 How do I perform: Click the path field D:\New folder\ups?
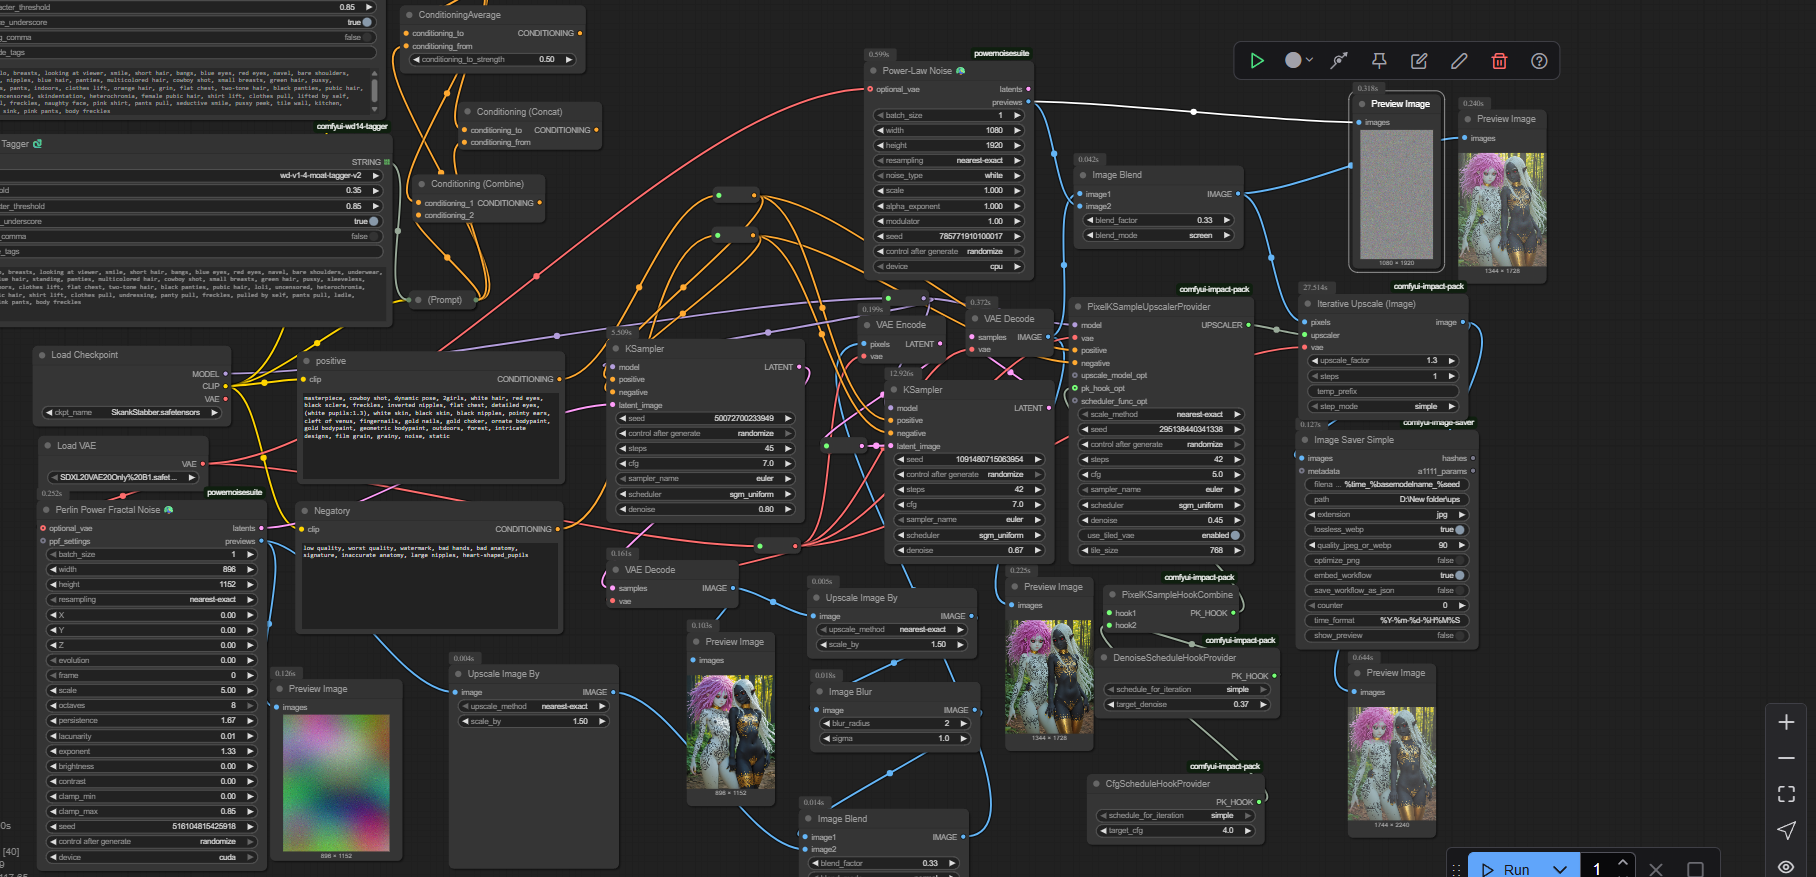1385,499
